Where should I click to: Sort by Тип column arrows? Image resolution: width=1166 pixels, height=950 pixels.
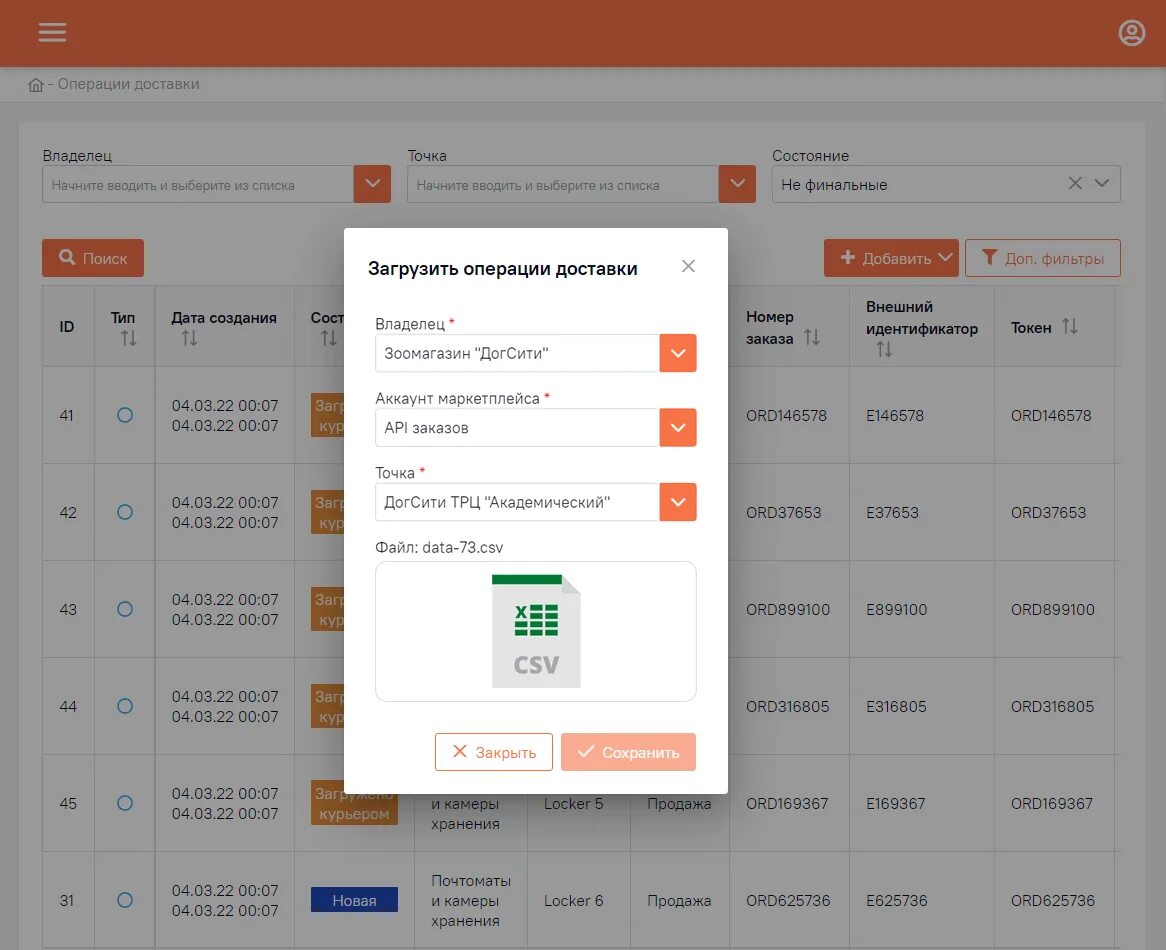click(129, 338)
